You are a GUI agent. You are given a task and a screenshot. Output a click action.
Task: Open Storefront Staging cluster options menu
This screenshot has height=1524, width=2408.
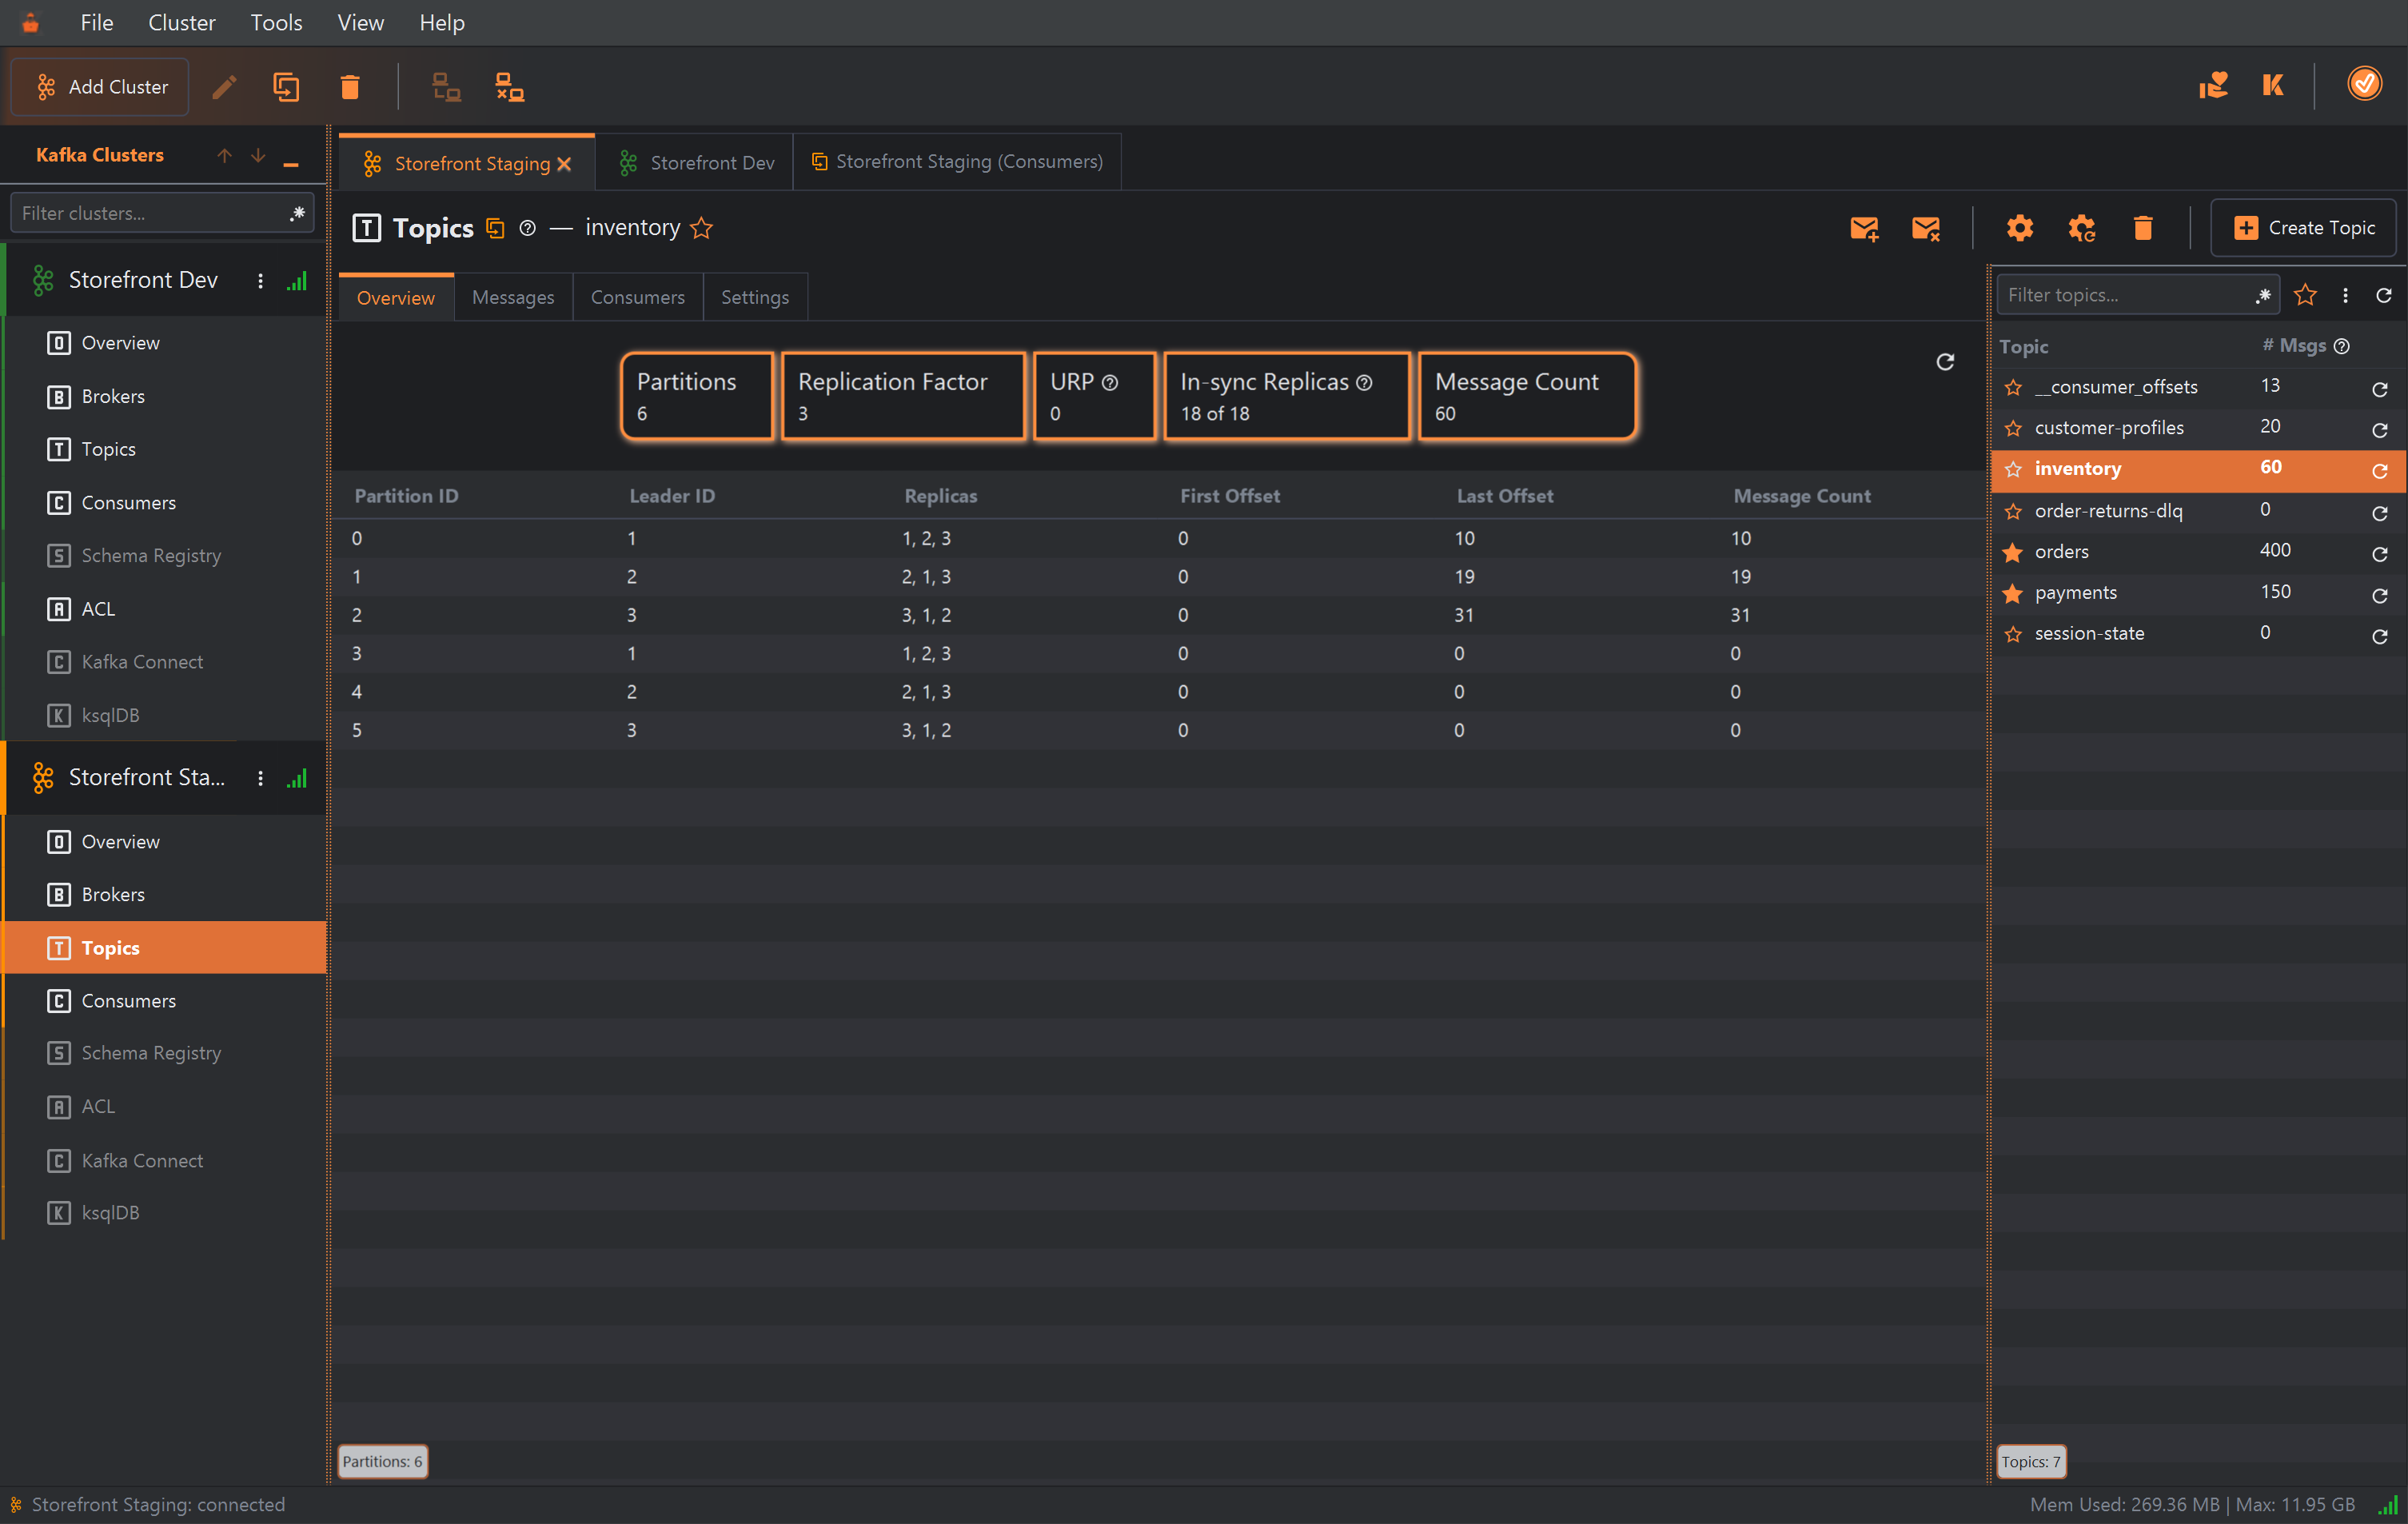click(260, 778)
